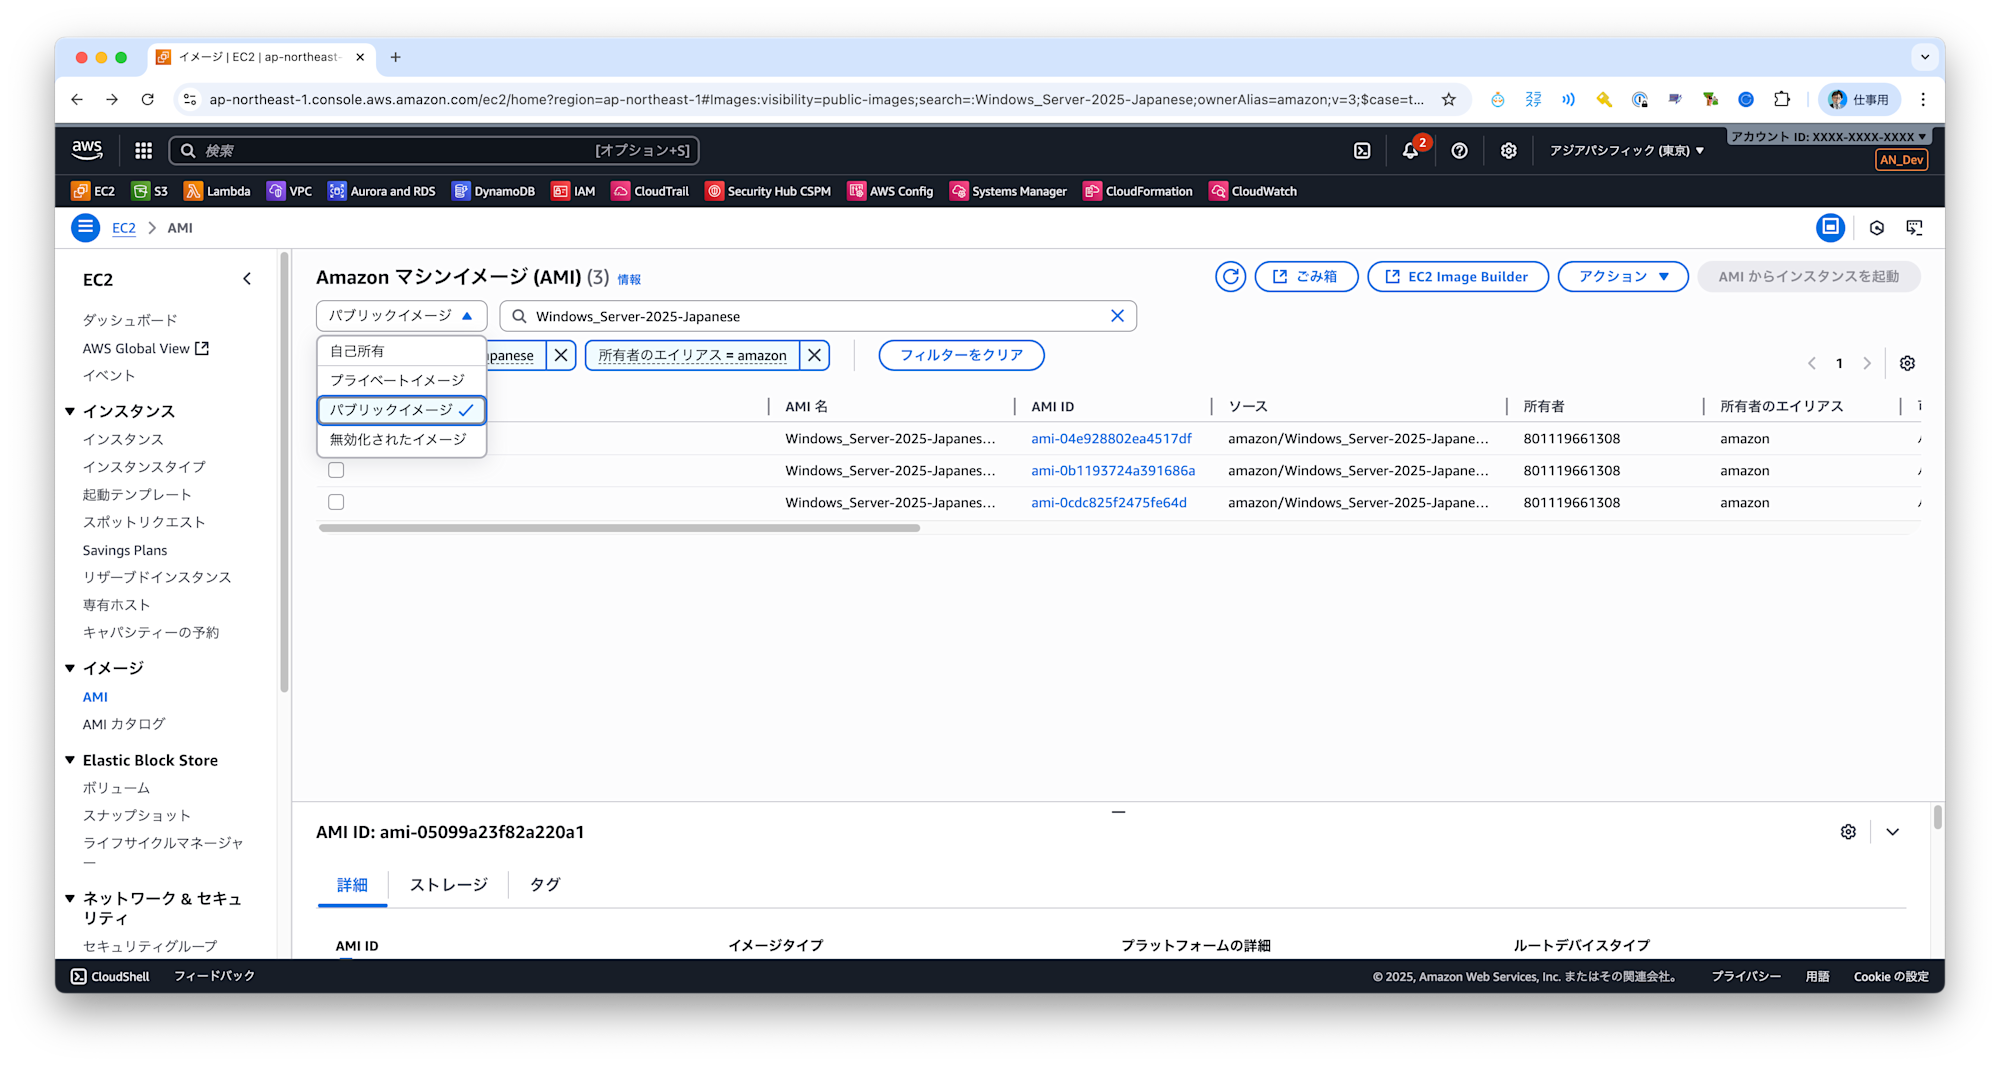The height and width of the screenshot is (1066, 2000).
Task: Select checkbox for ami-0b1193724a391686a row
Action: (336, 470)
